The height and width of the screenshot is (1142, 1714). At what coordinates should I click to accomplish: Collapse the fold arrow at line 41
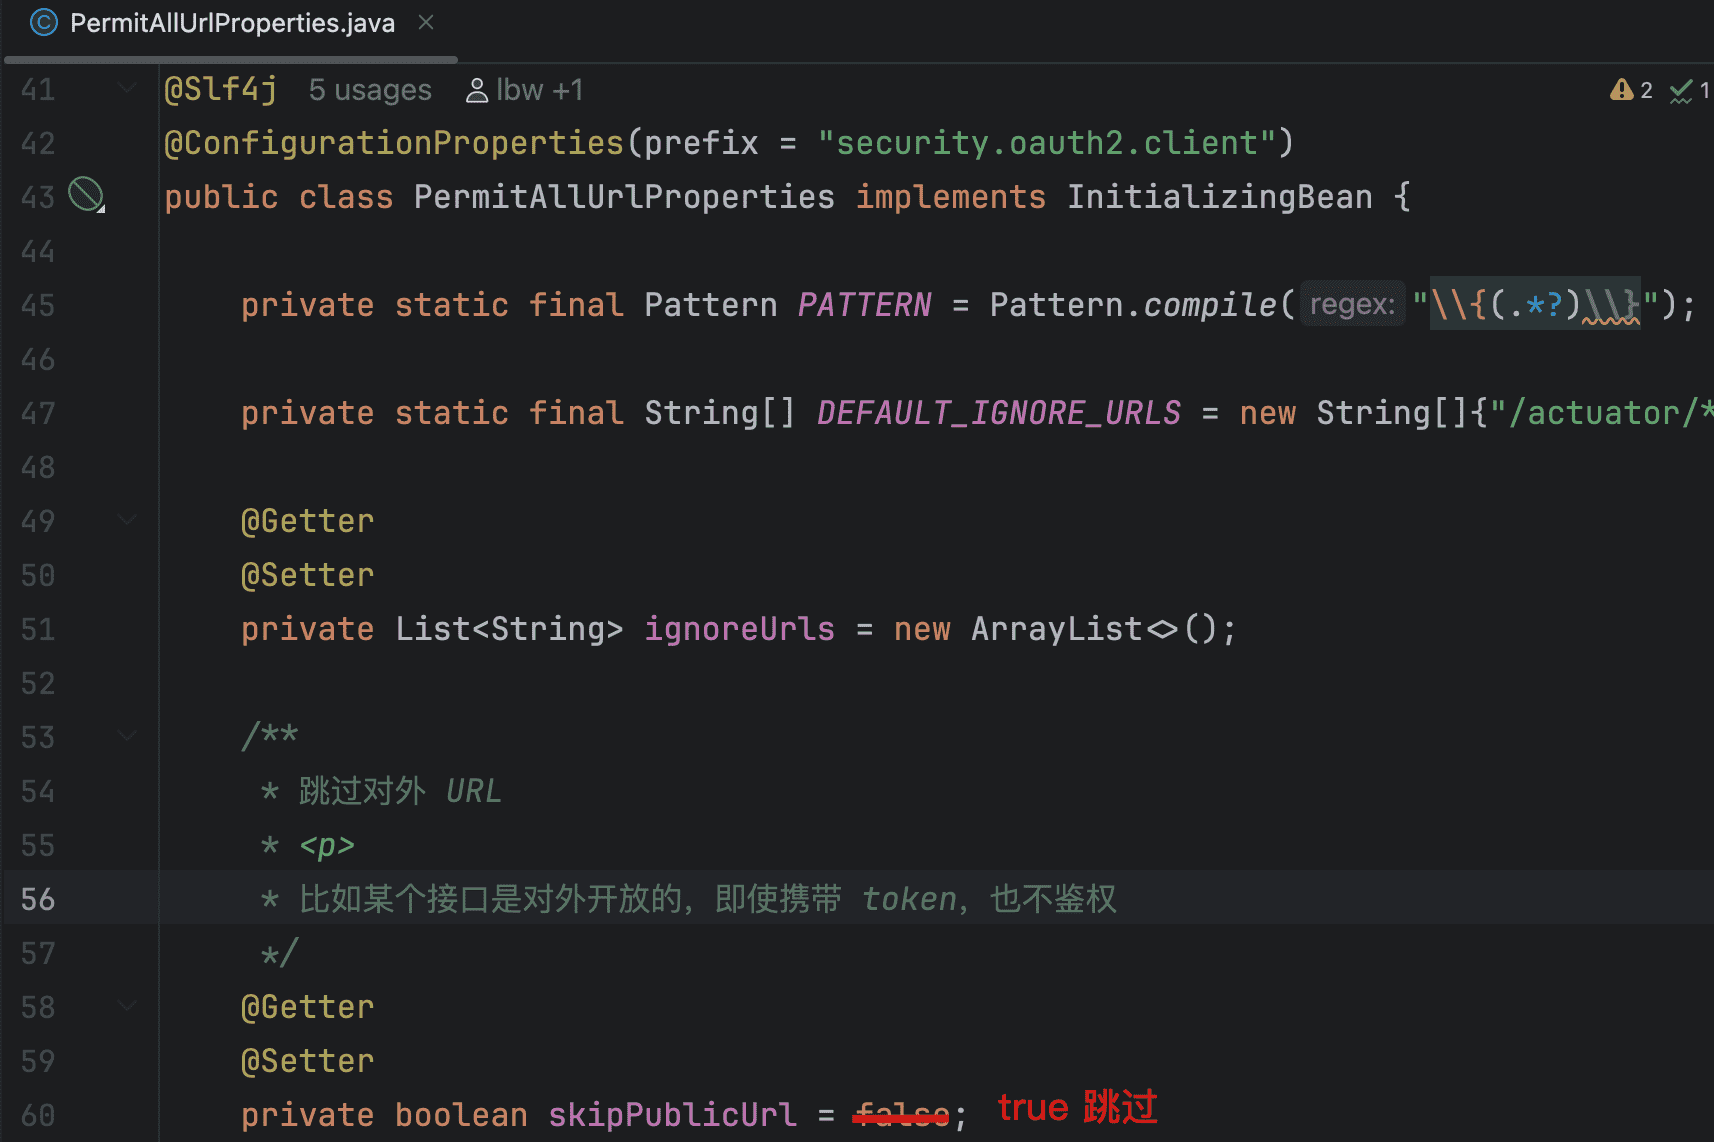[x=127, y=88]
